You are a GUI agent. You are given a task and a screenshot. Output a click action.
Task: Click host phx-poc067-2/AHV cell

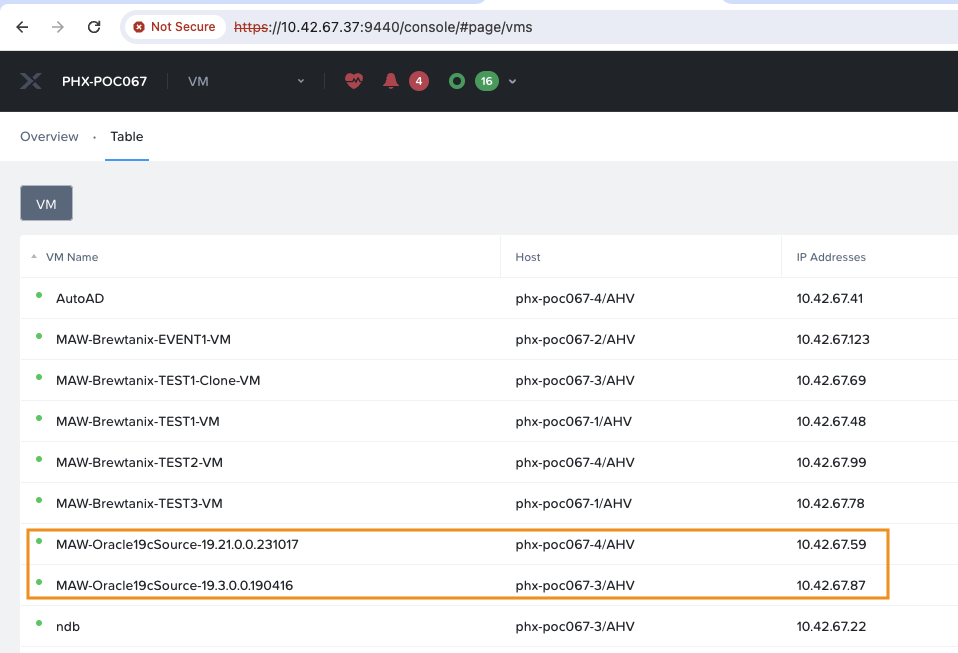575,340
